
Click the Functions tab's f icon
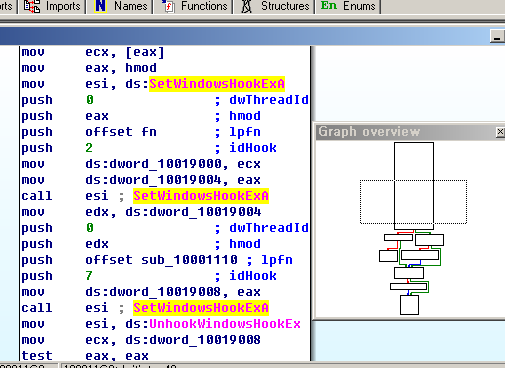pyautogui.click(x=168, y=6)
